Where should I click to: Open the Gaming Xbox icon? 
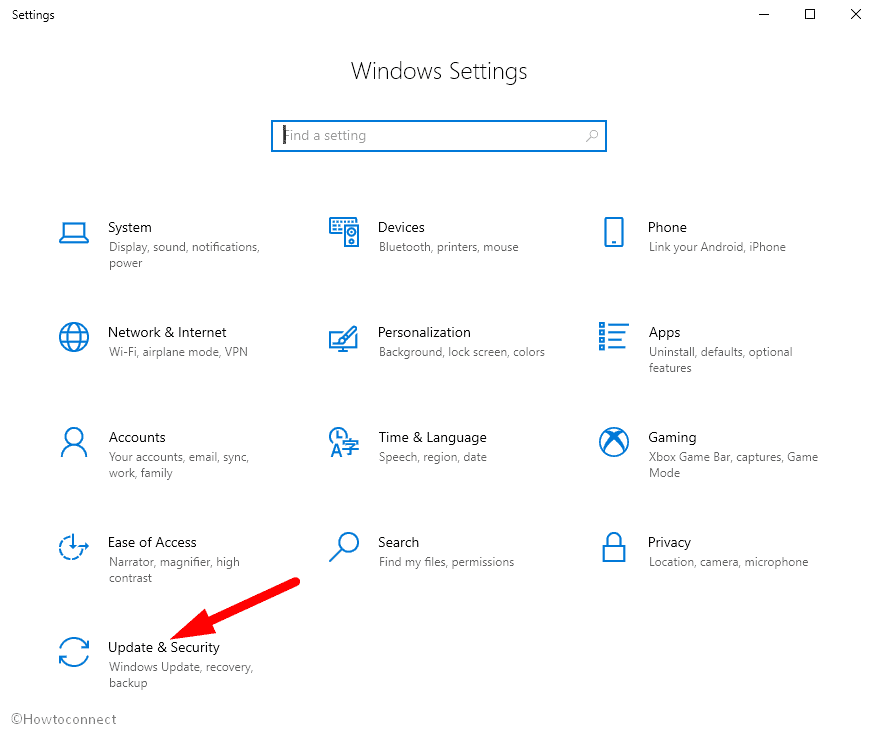pyautogui.click(x=614, y=442)
